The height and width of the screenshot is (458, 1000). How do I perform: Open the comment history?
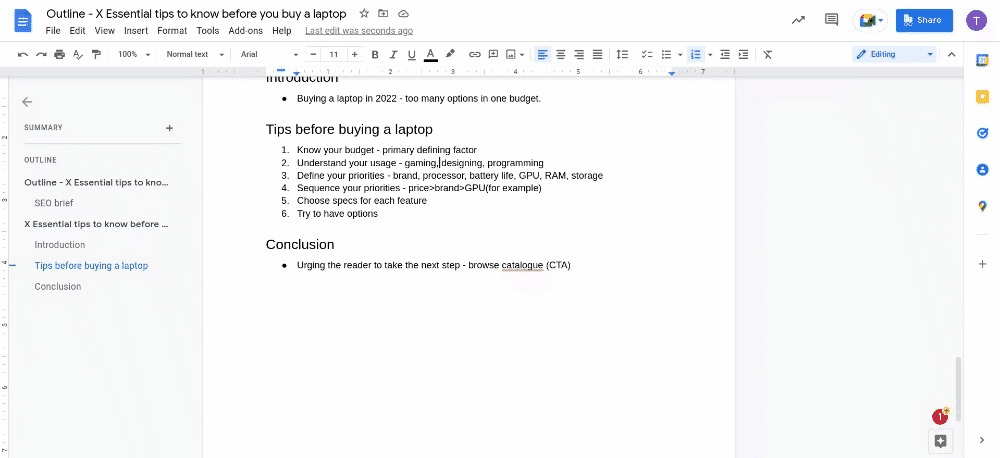click(831, 20)
